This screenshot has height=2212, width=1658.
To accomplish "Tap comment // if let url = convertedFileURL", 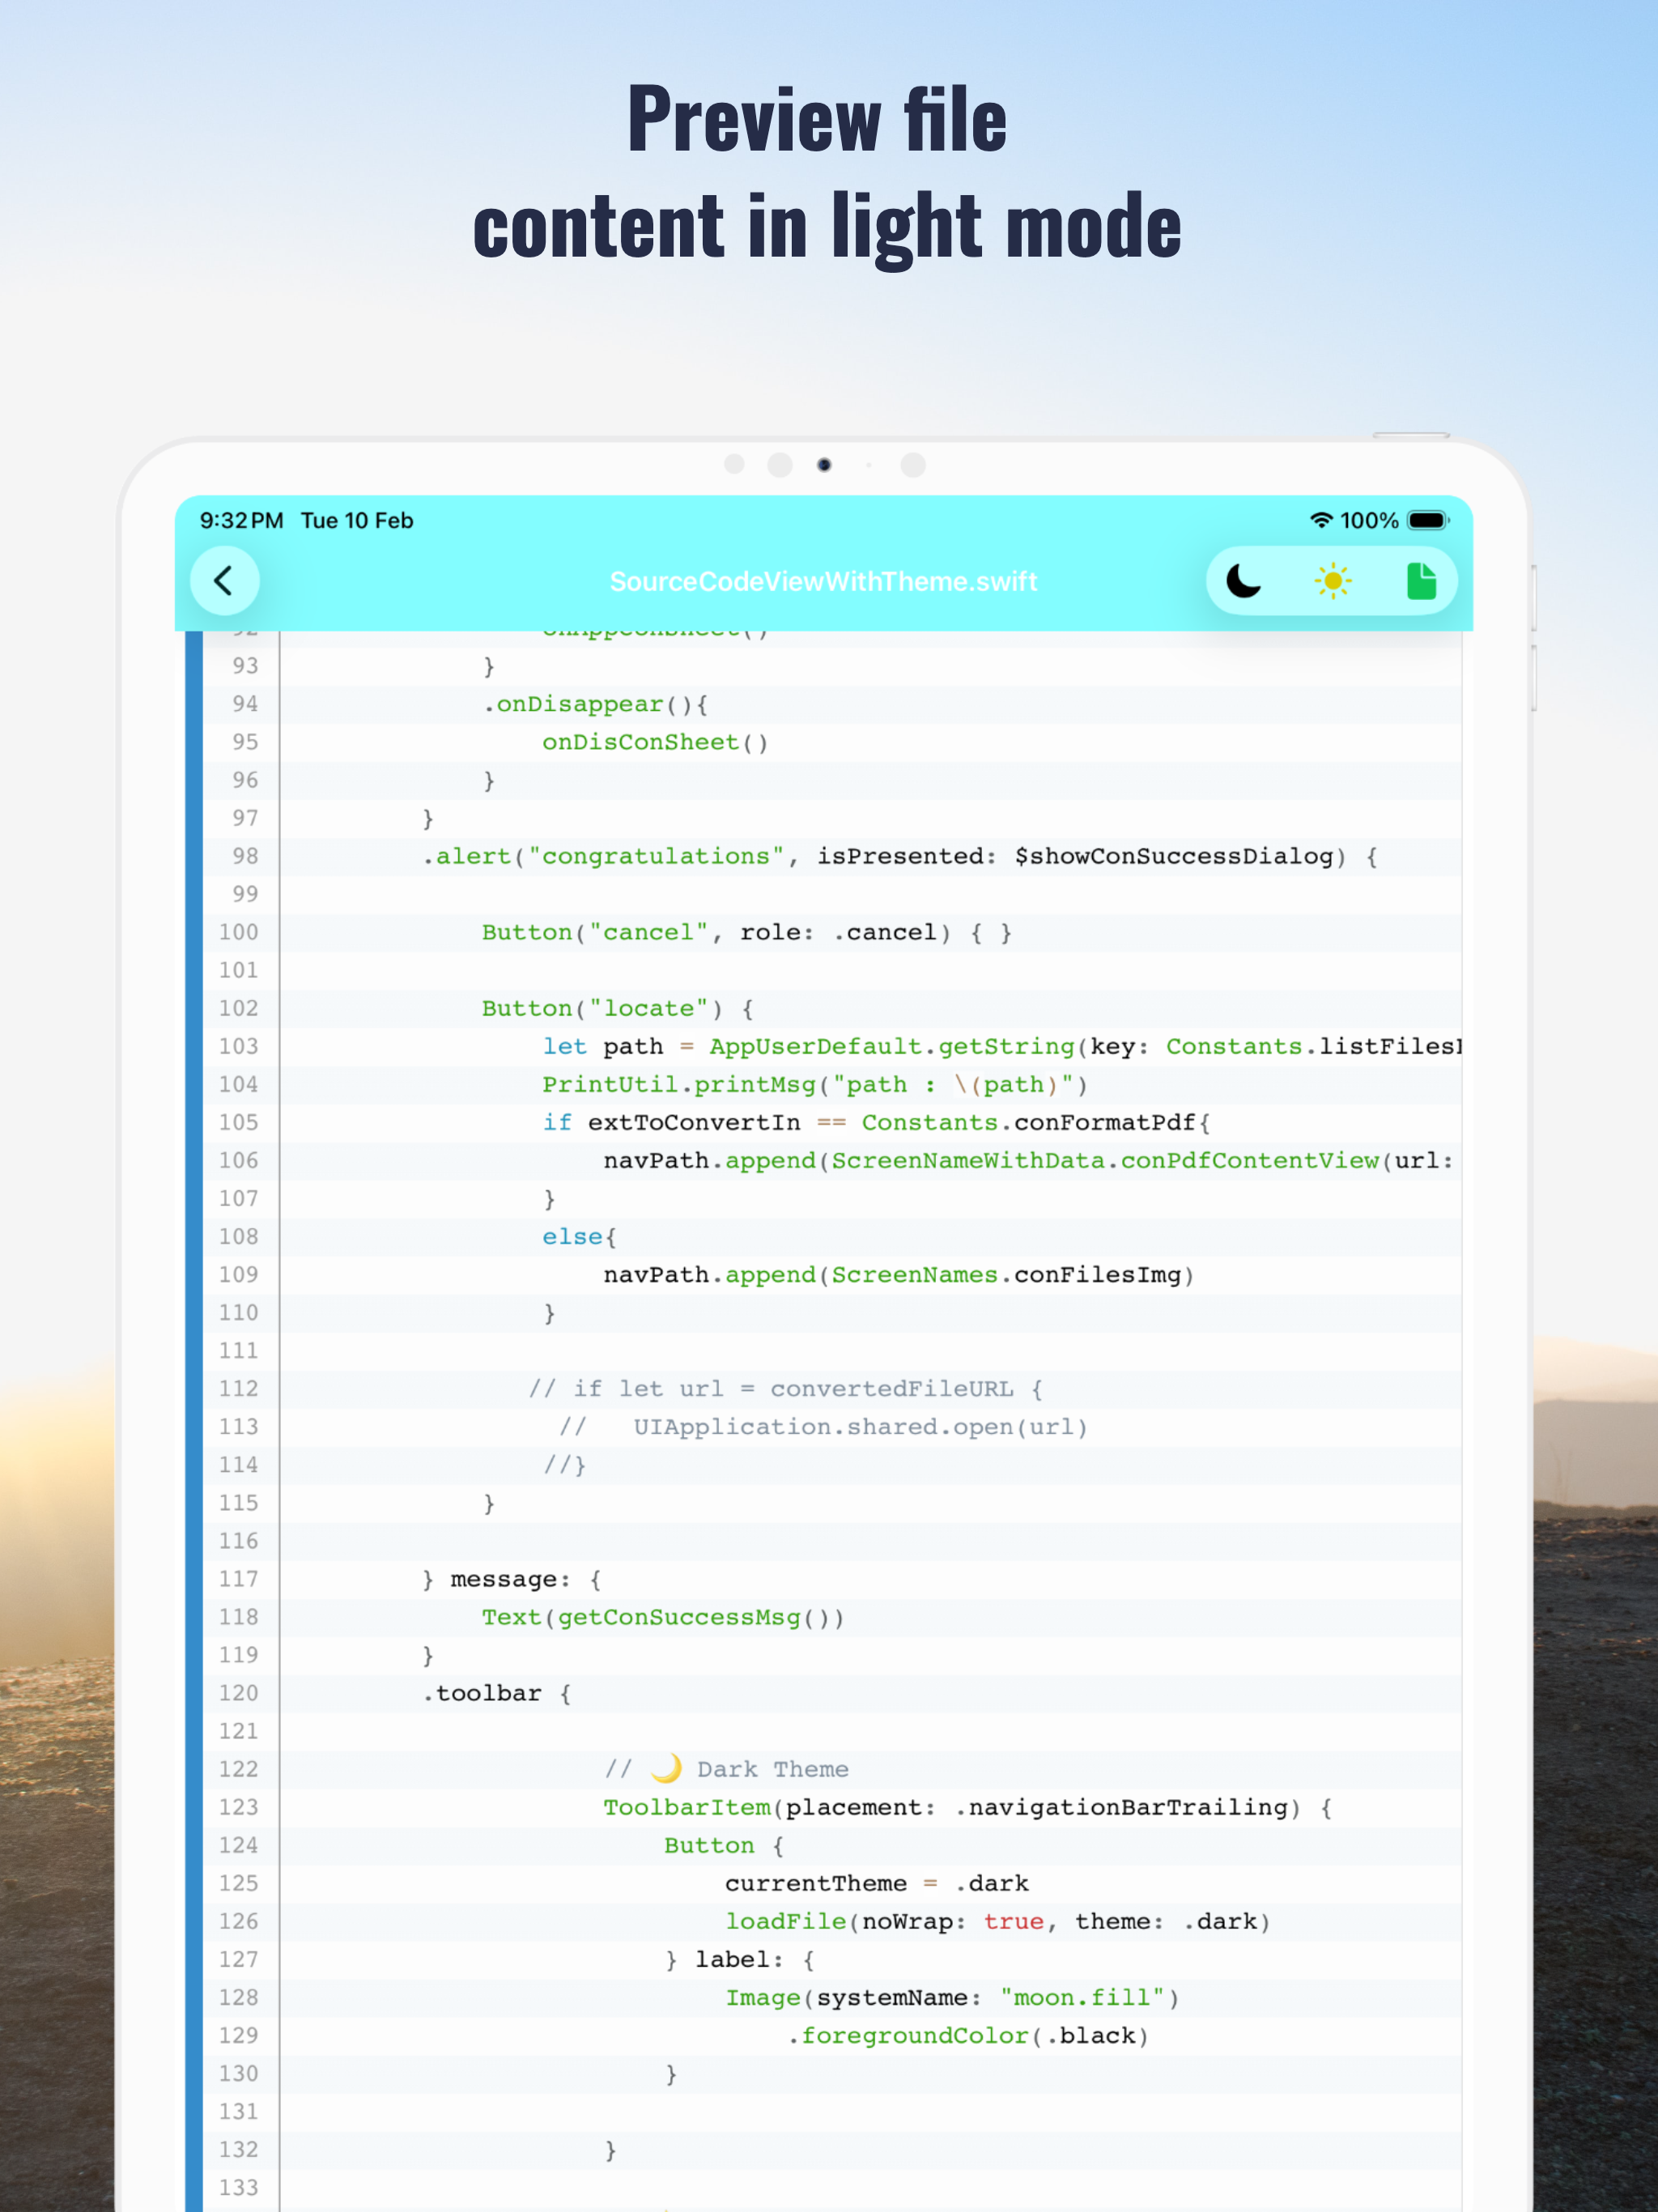I will 786,1388.
